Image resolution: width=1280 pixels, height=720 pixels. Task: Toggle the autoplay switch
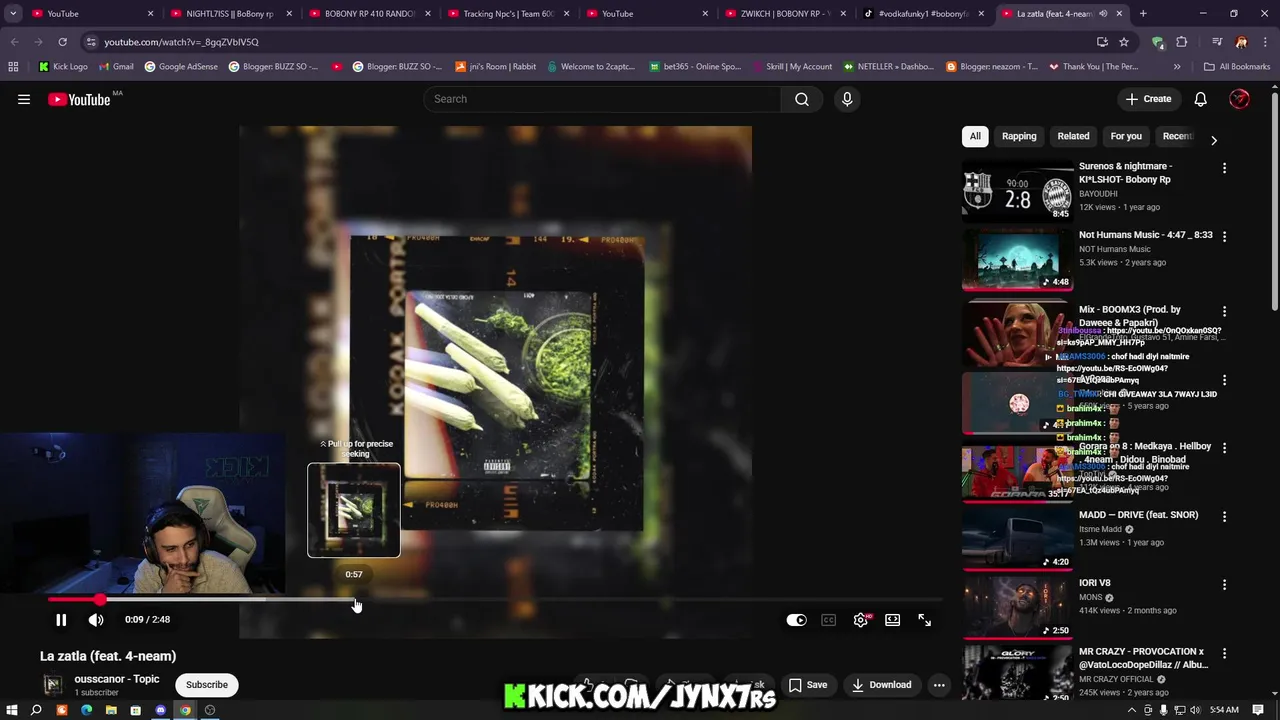[x=796, y=620]
